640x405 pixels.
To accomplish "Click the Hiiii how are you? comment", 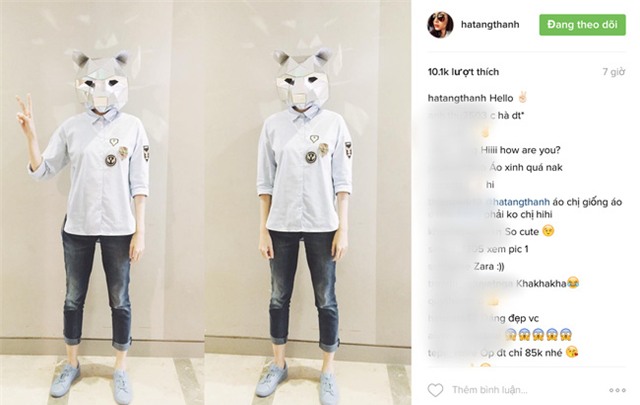I will (x=520, y=150).
